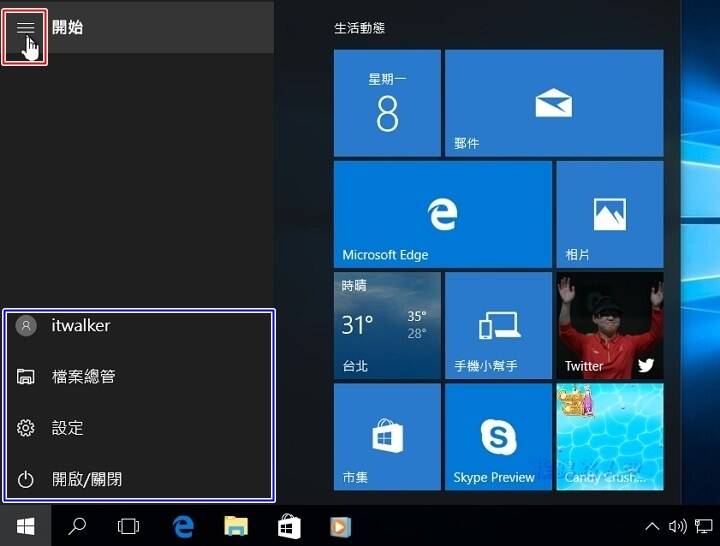Open File Explorer folder icon on taskbar
Viewport: 720px width, 546px height.
pos(236,526)
